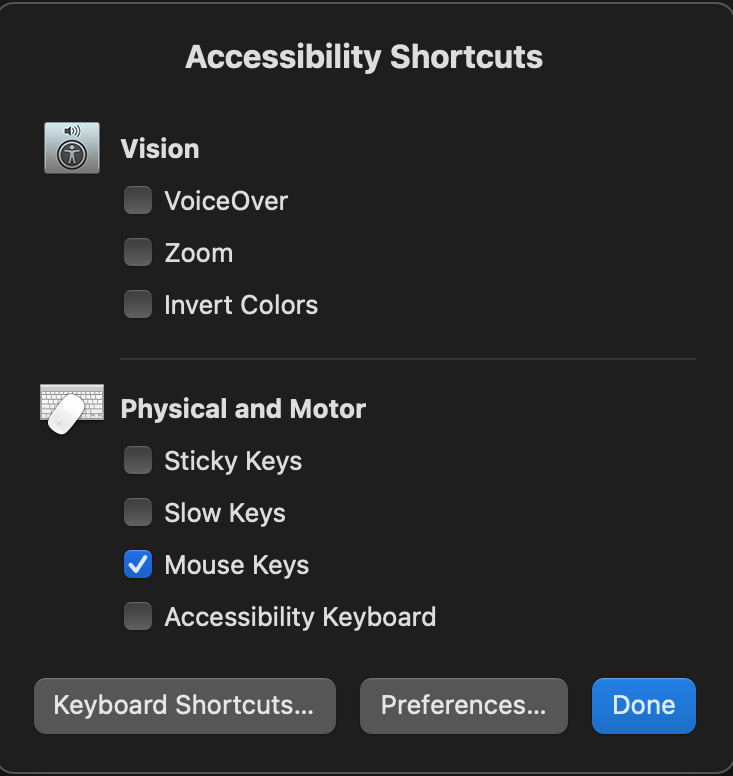Open the Keyboard Shortcuts… button
The image size is (733, 776).
pyautogui.click(x=184, y=706)
